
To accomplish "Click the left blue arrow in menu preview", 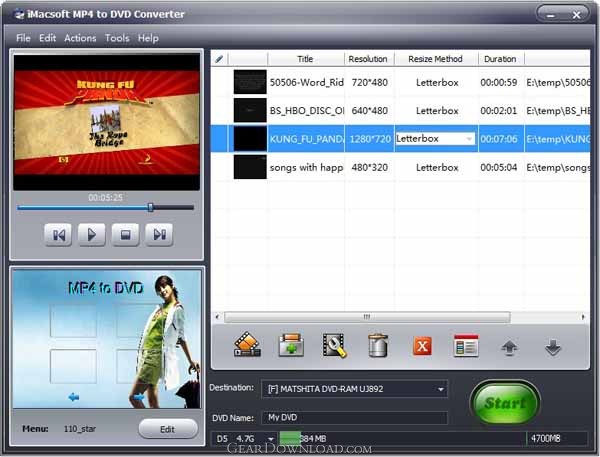I will click(73, 397).
